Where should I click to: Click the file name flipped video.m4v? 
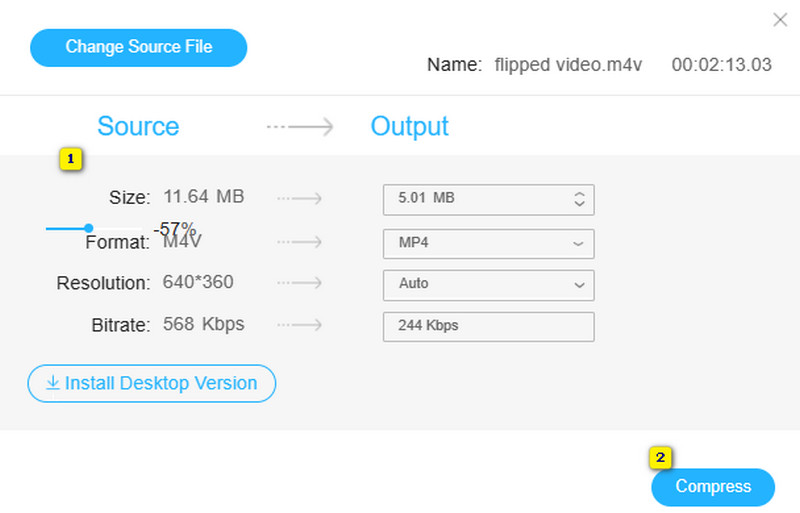(568, 65)
